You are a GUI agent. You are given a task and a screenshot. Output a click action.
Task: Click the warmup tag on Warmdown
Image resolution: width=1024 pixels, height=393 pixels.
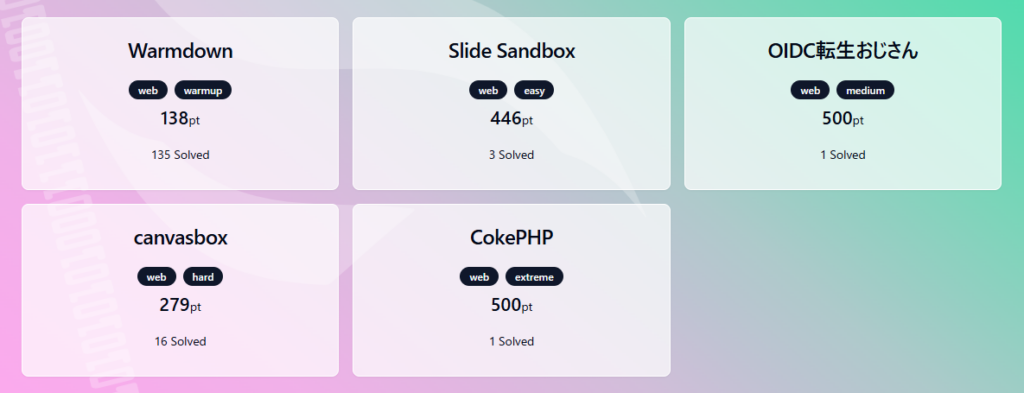[203, 91]
